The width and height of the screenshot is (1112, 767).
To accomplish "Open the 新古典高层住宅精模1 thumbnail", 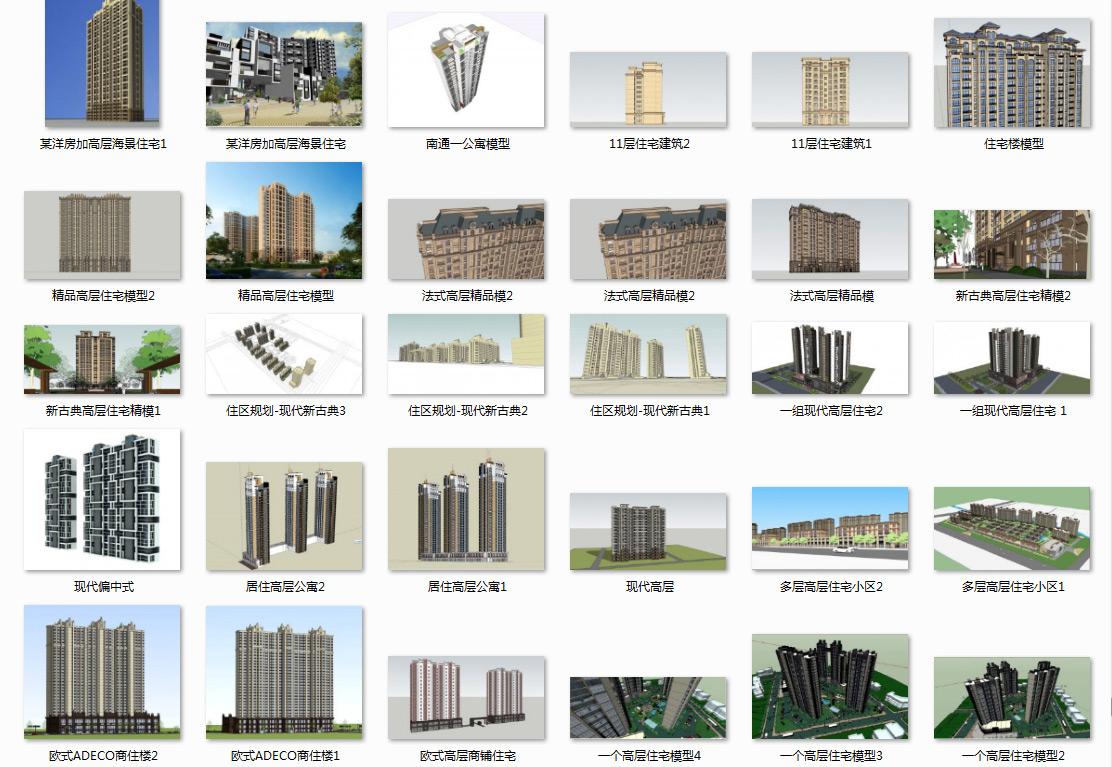I will click(102, 359).
